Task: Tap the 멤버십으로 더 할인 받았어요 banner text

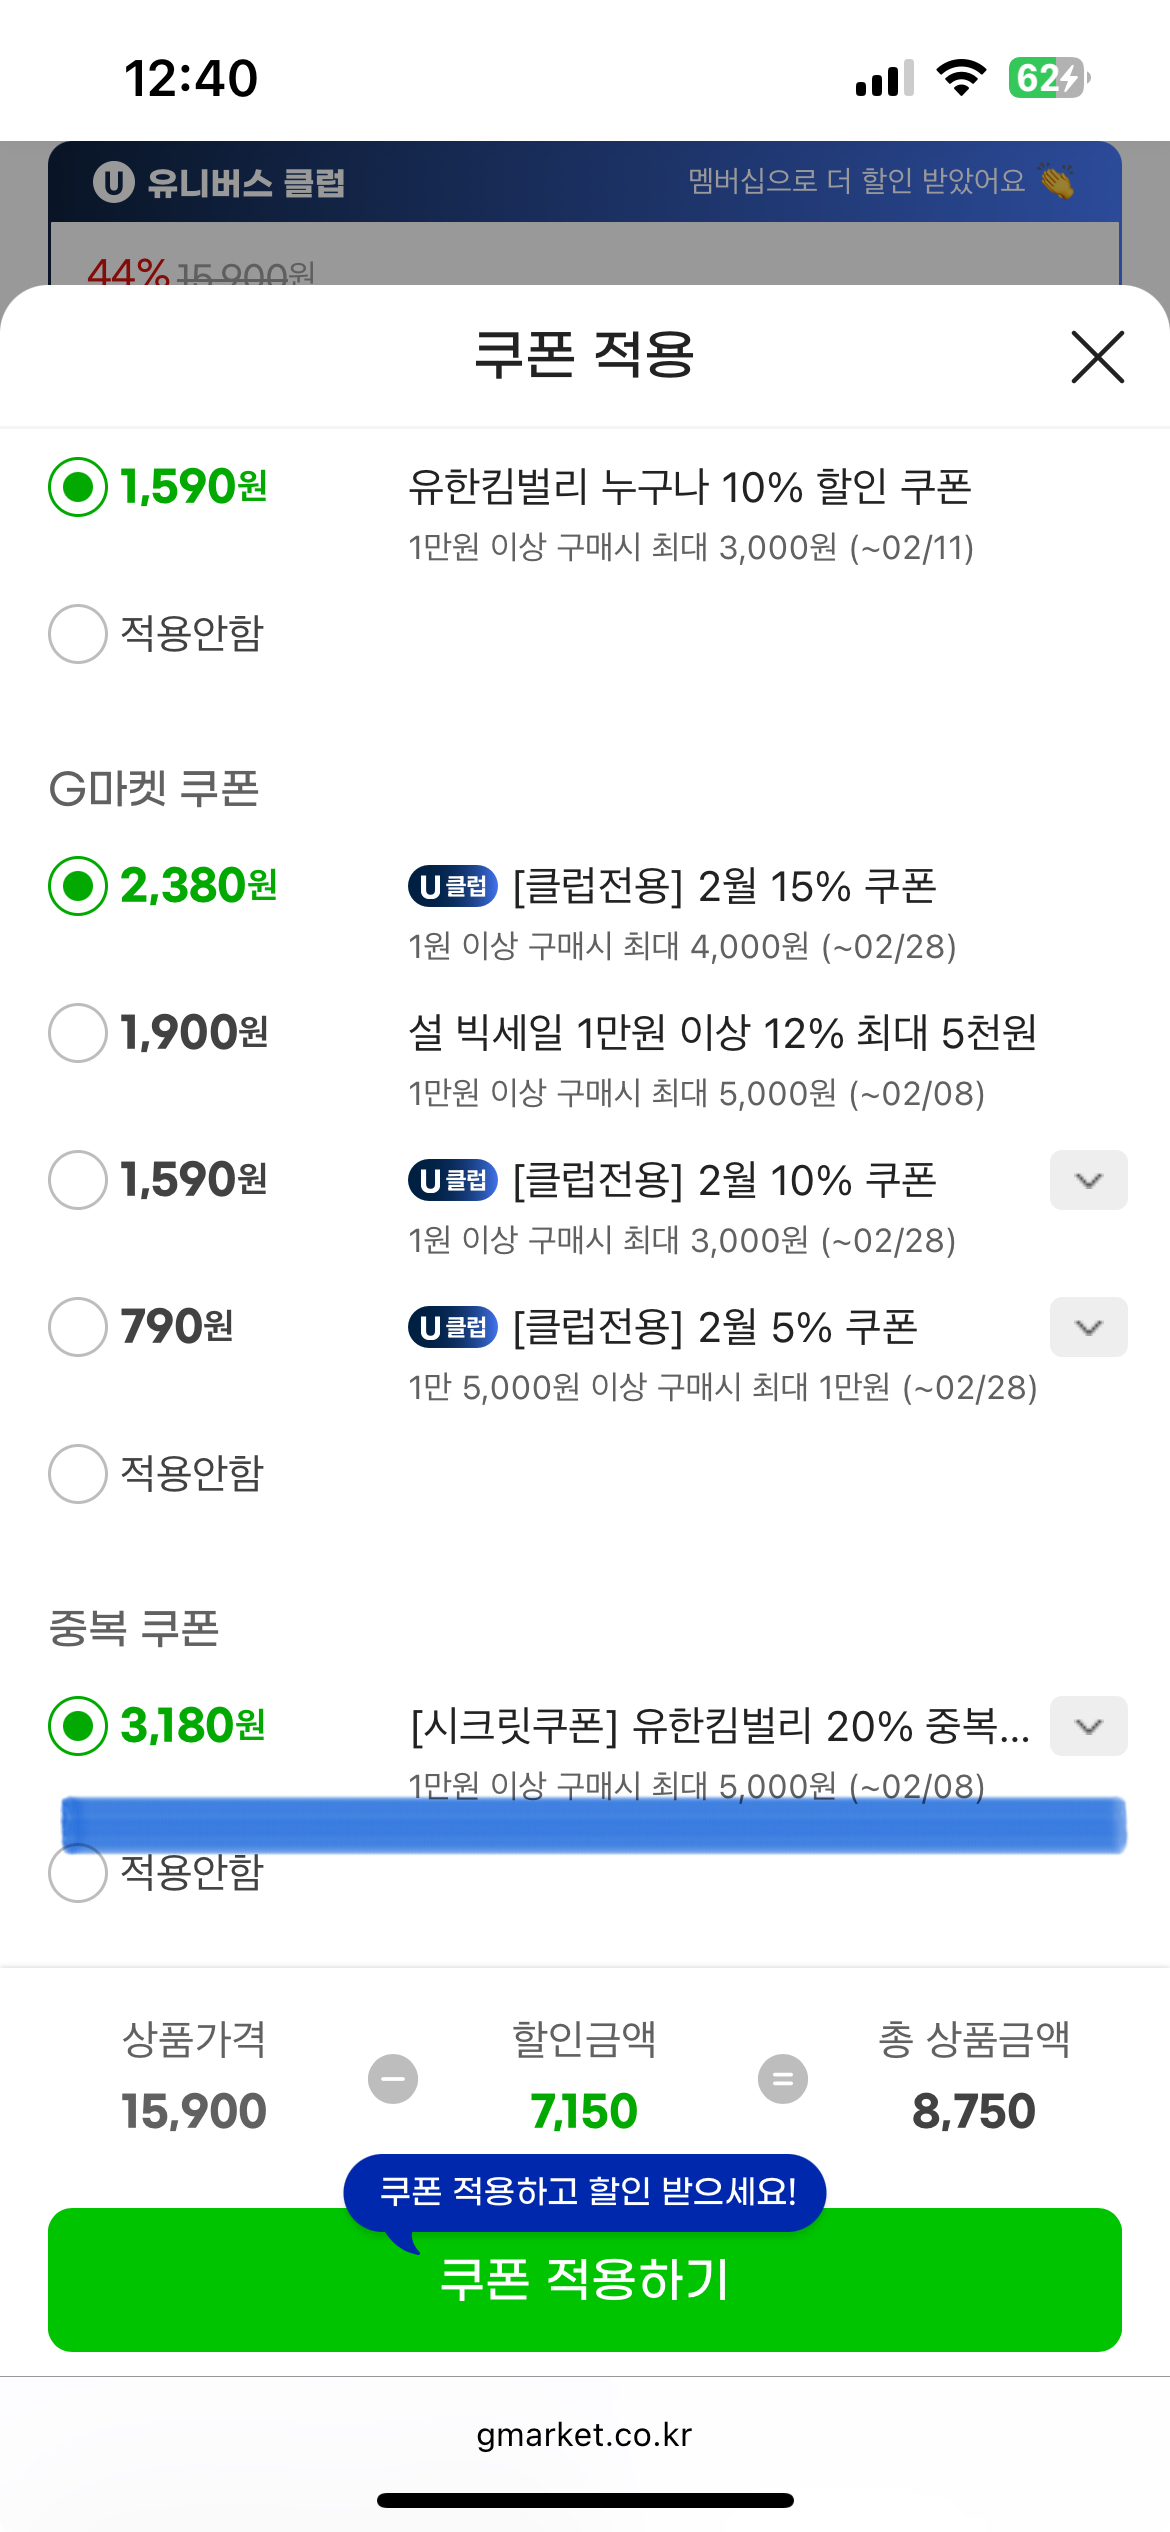Action: coord(856,181)
